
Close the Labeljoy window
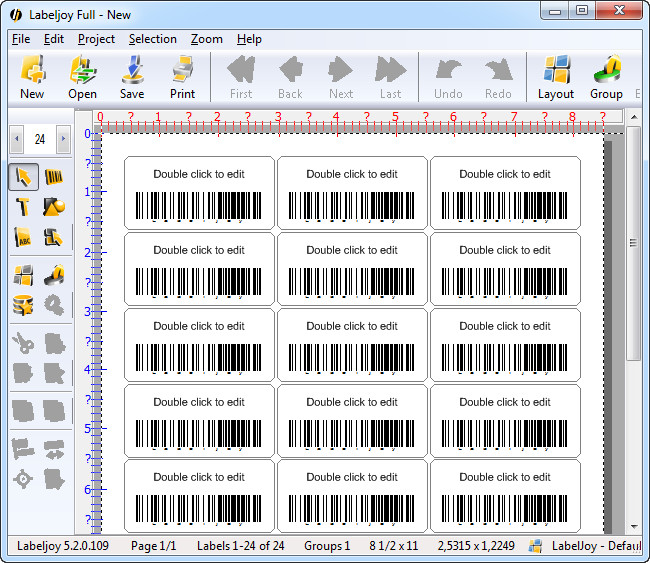coord(619,11)
